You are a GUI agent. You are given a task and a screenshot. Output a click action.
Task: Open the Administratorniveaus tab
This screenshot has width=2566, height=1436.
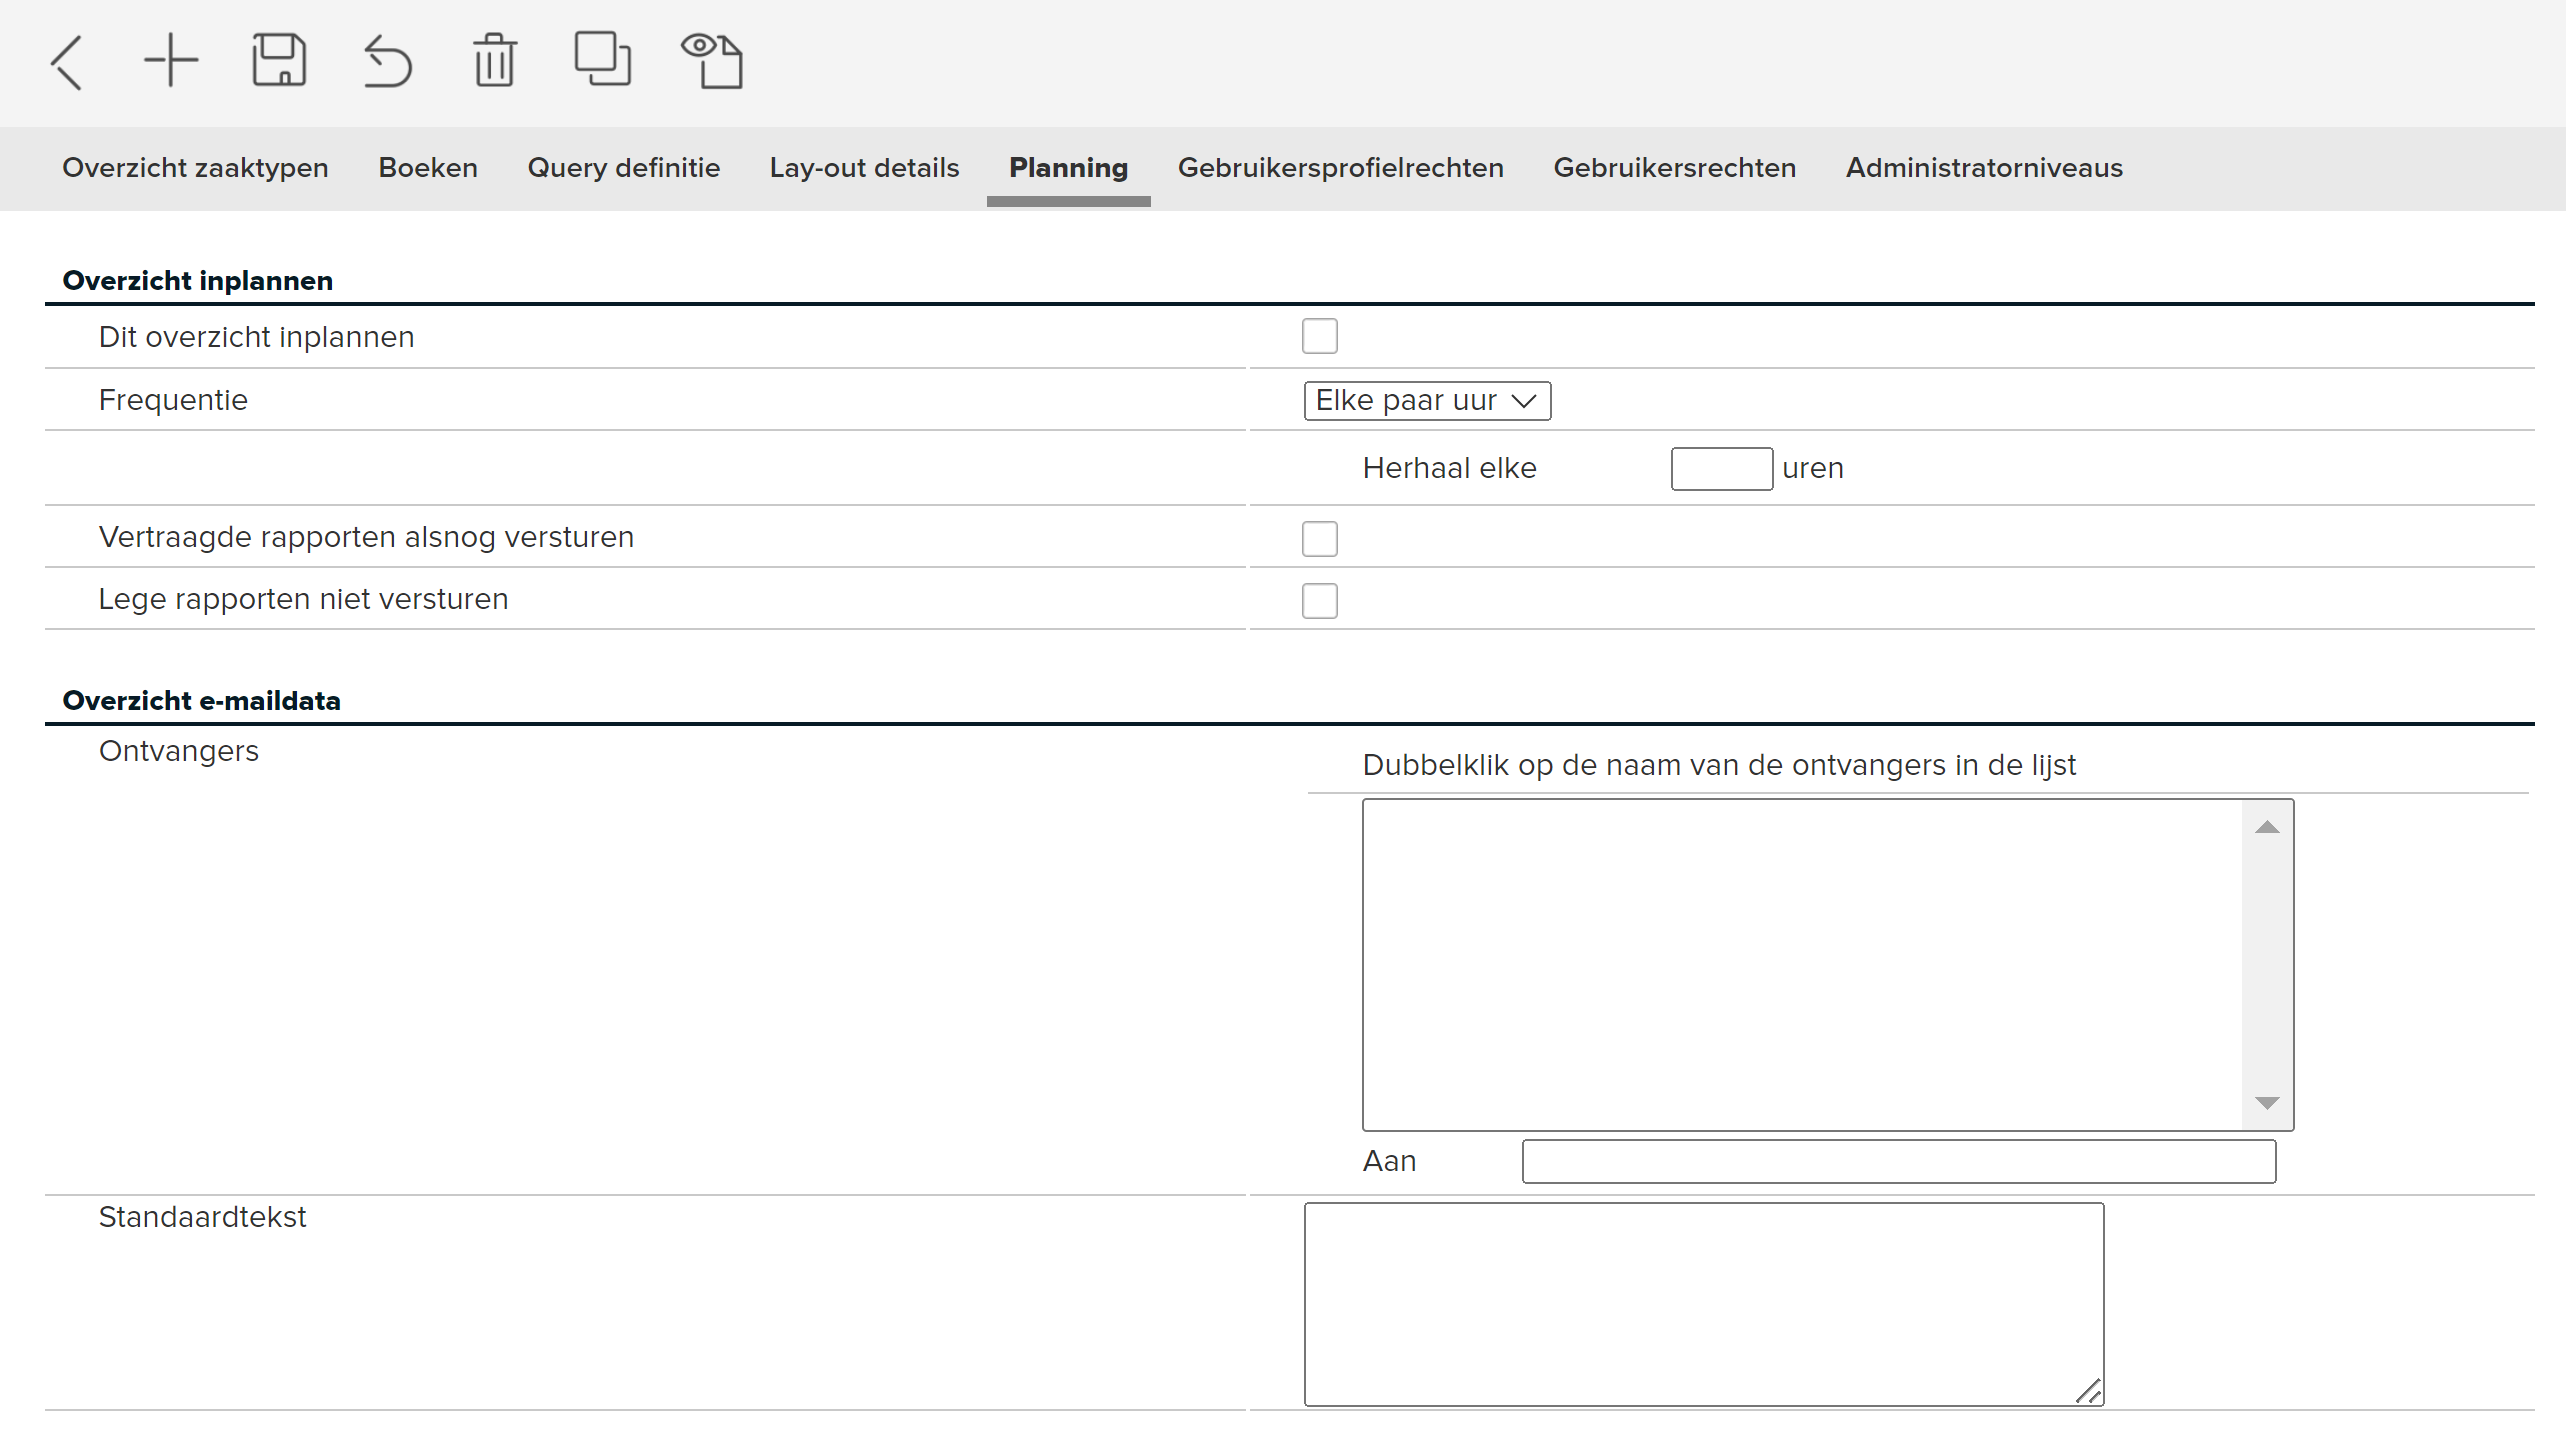pos(1984,168)
